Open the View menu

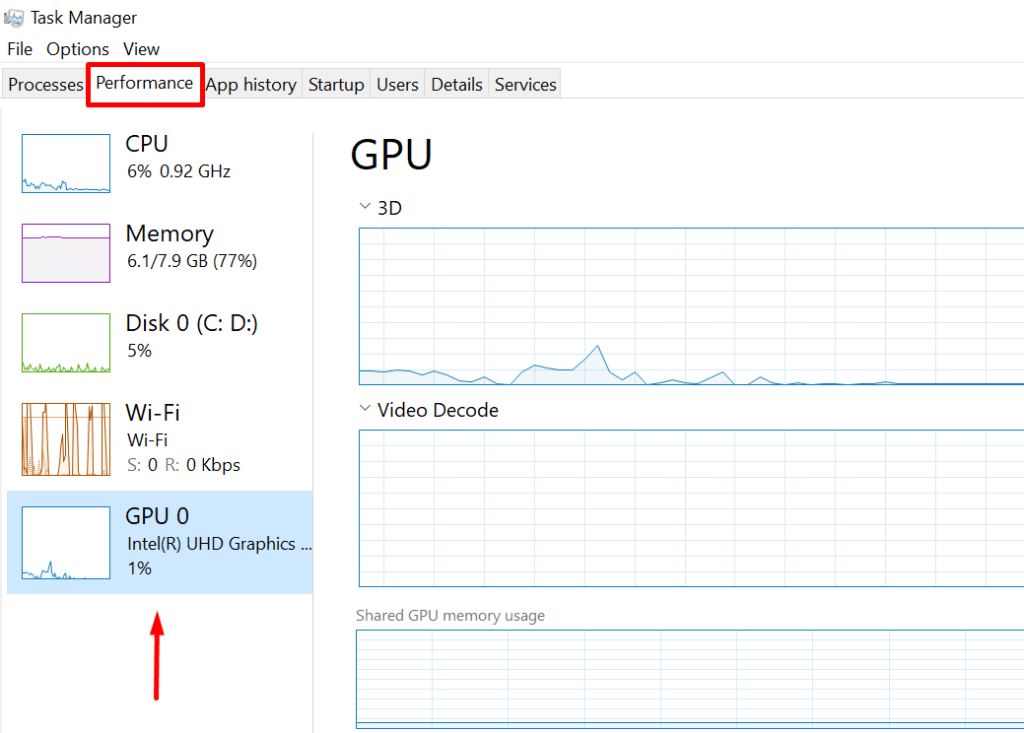[141, 49]
